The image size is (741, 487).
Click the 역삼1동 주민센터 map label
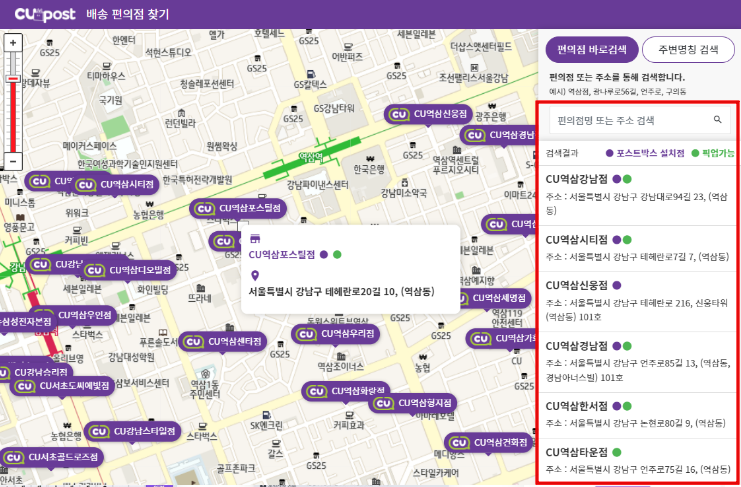click(x=205, y=388)
